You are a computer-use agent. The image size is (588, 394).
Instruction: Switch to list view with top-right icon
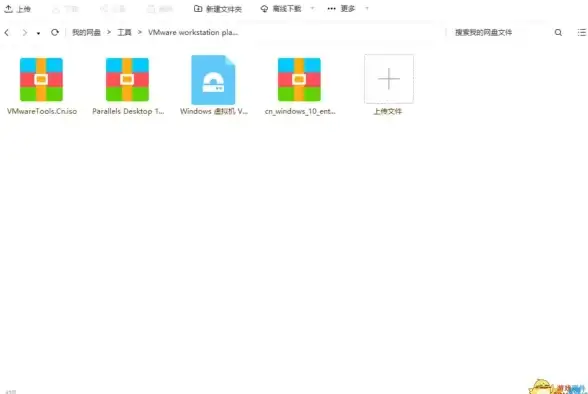pos(582,33)
